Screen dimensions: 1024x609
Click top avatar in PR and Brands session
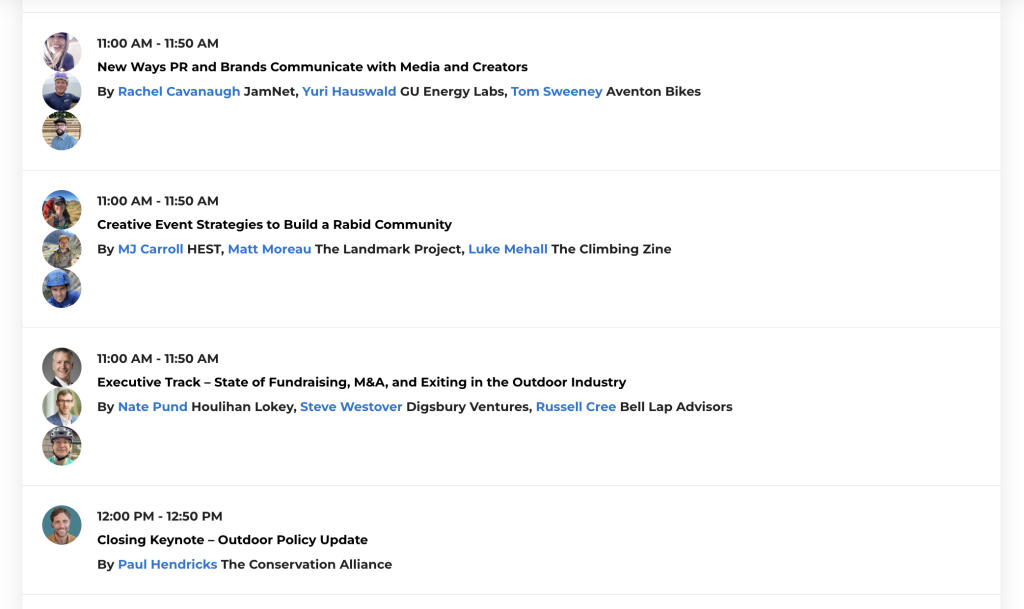pos(62,52)
